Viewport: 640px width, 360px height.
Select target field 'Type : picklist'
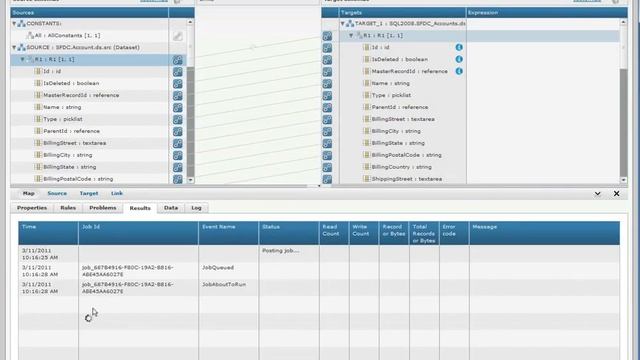[391, 95]
